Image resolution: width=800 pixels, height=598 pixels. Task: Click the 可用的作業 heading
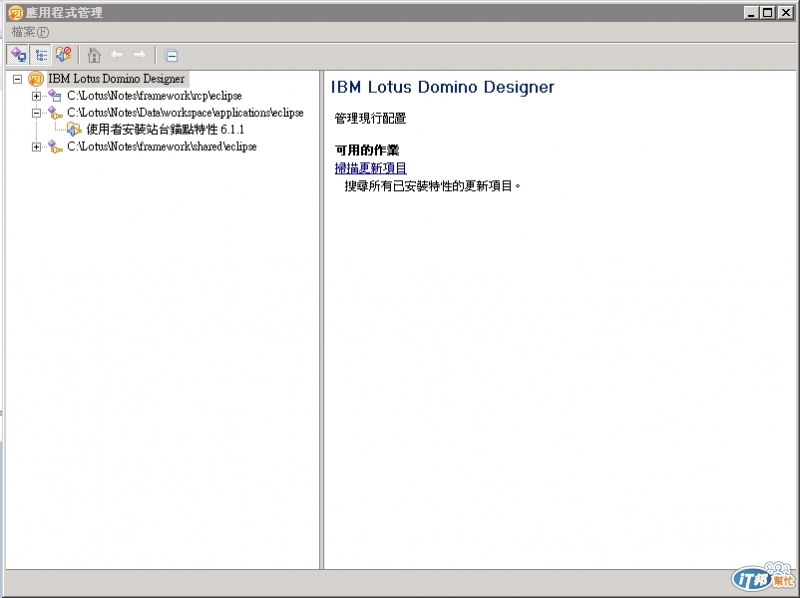367,150
